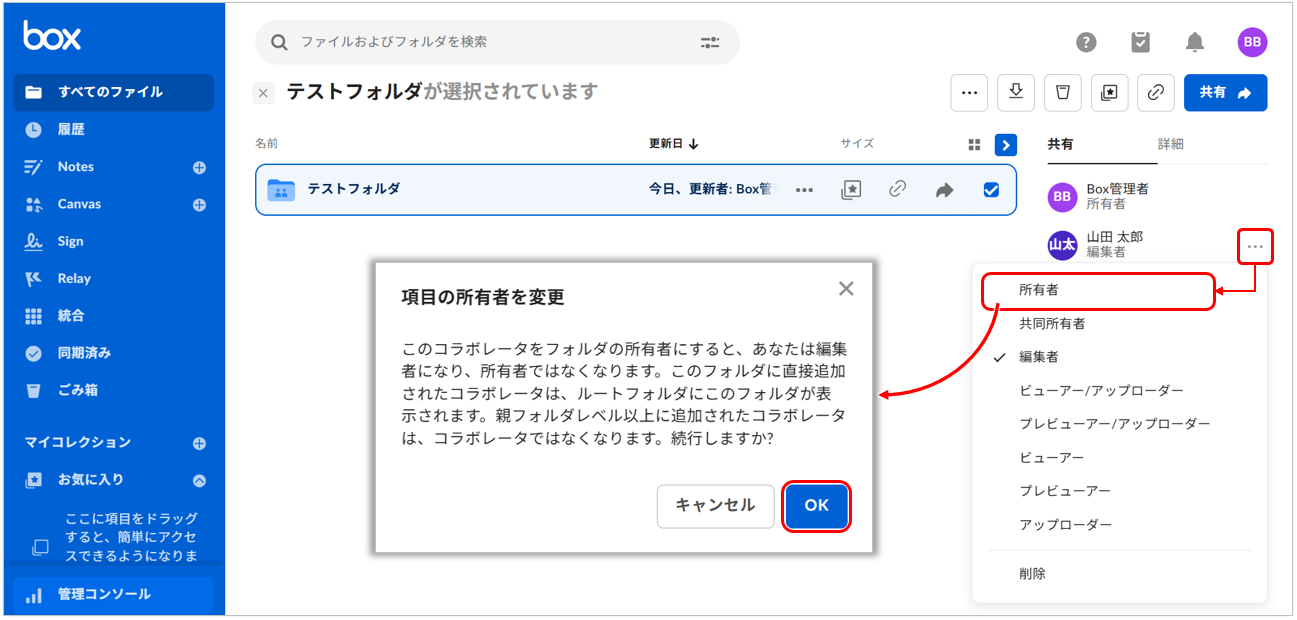Open the help question mark icon

1086,42
